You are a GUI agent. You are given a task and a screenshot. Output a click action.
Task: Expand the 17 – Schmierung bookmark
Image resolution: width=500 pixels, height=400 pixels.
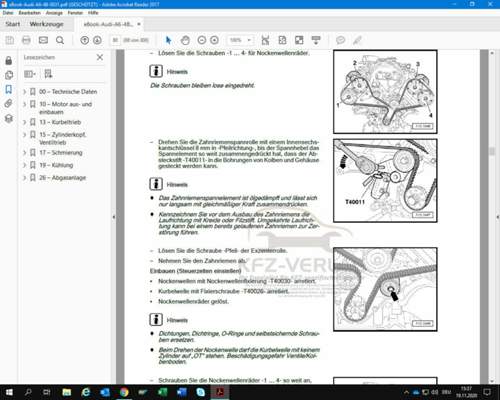(25, 153)
